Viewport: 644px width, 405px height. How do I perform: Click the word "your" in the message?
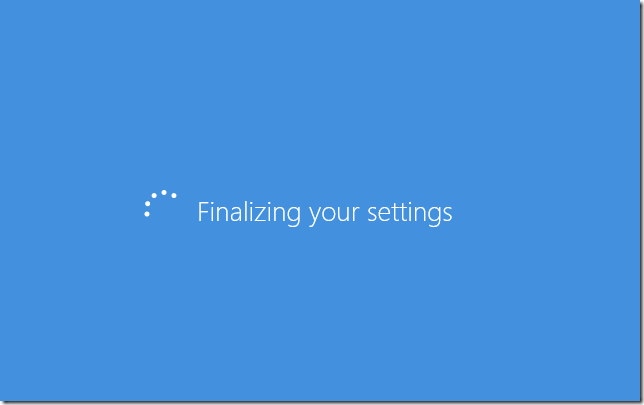pos(334,214)
